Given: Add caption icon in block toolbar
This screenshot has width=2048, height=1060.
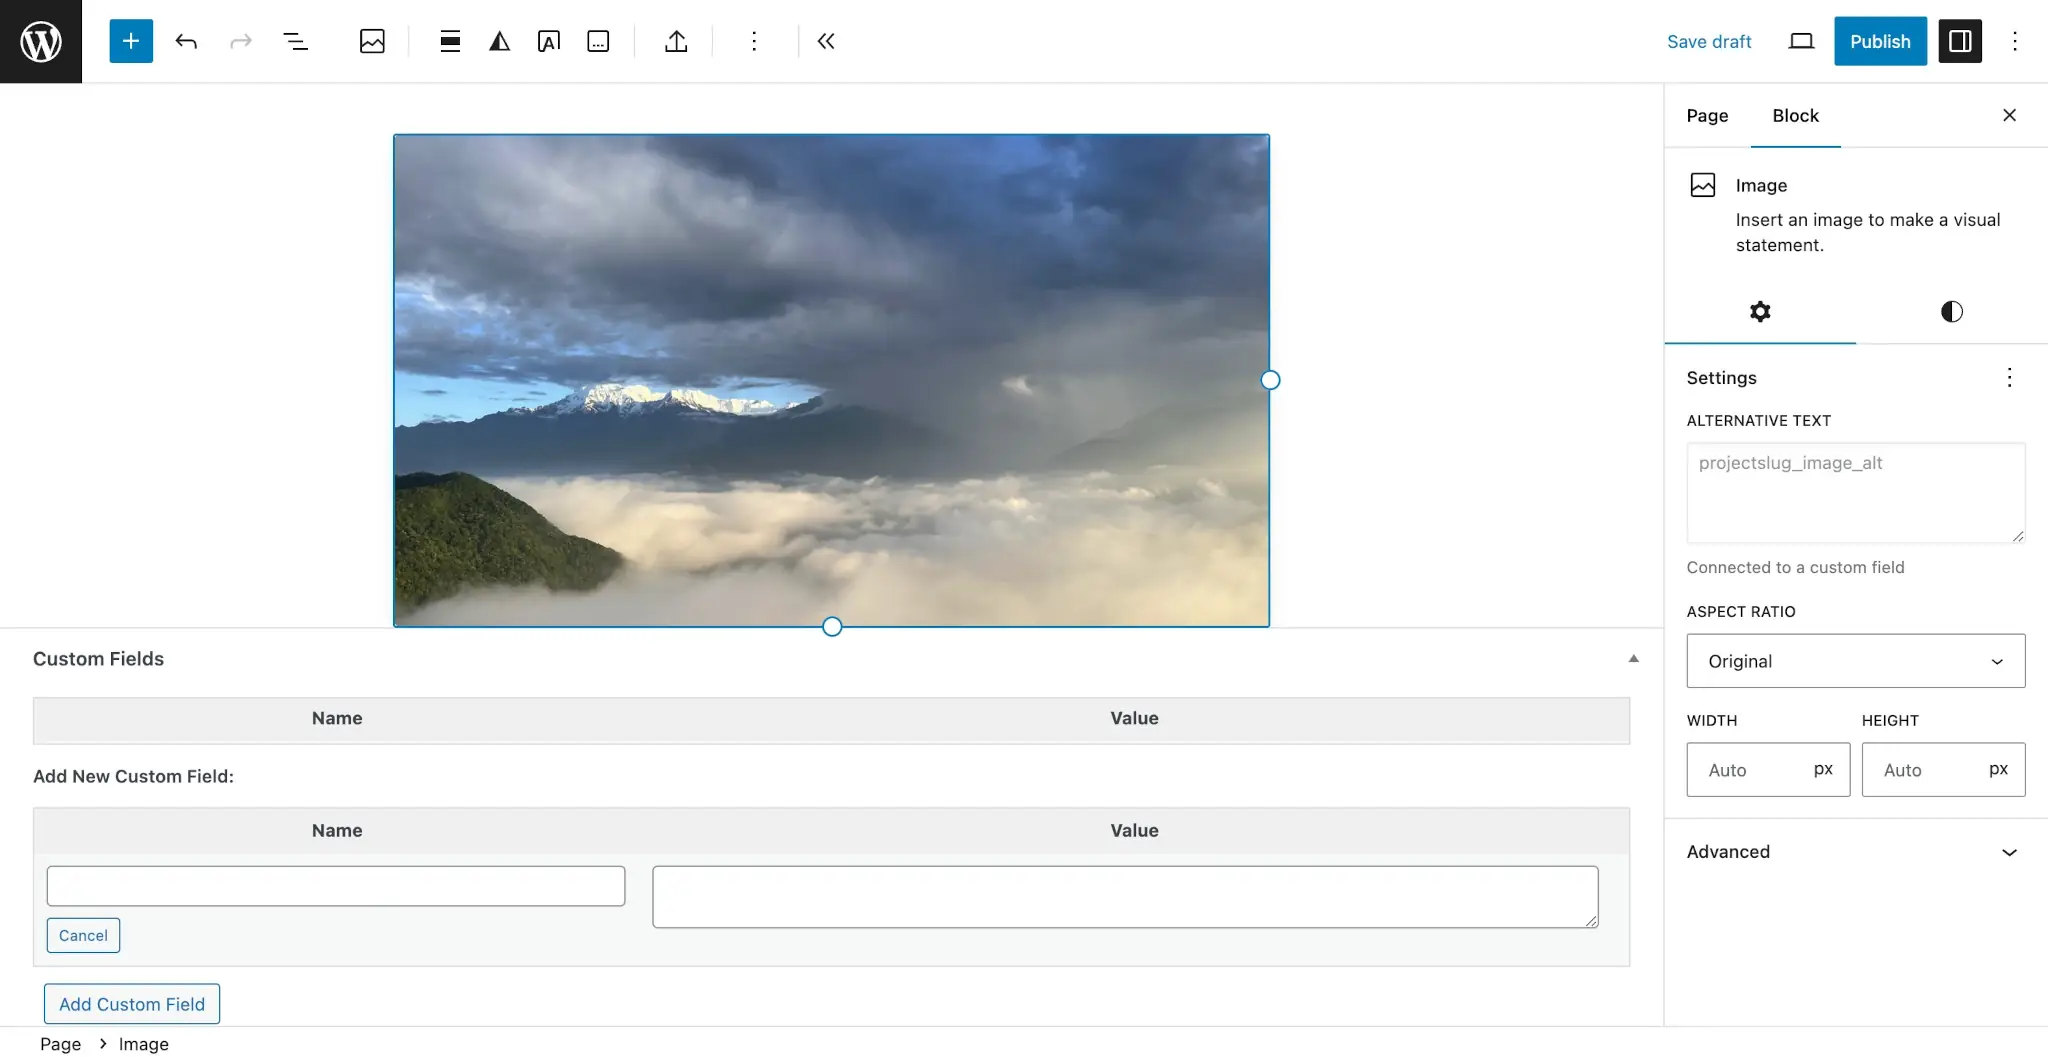Looking at the screenshot, I should pyautogui.click(x=598, y=41).
